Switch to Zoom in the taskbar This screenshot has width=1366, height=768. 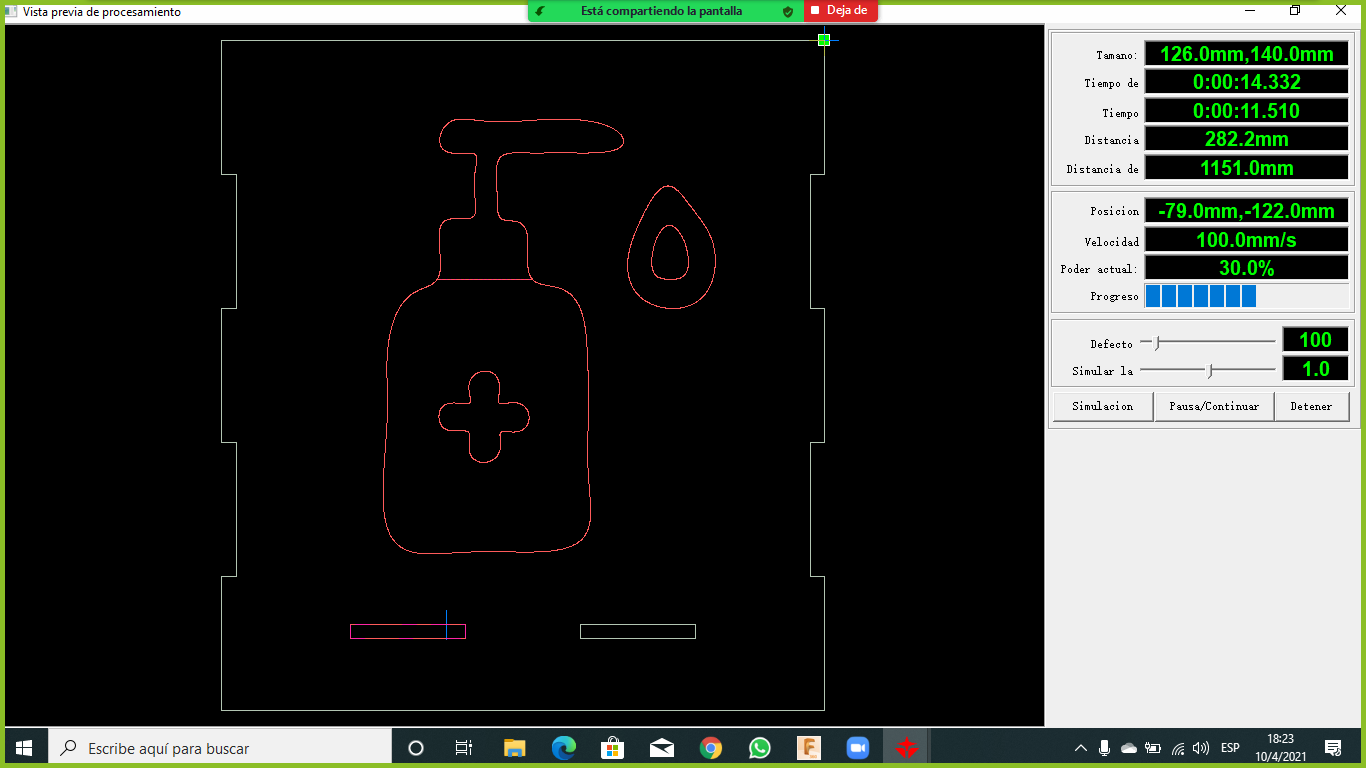[858, 748]
